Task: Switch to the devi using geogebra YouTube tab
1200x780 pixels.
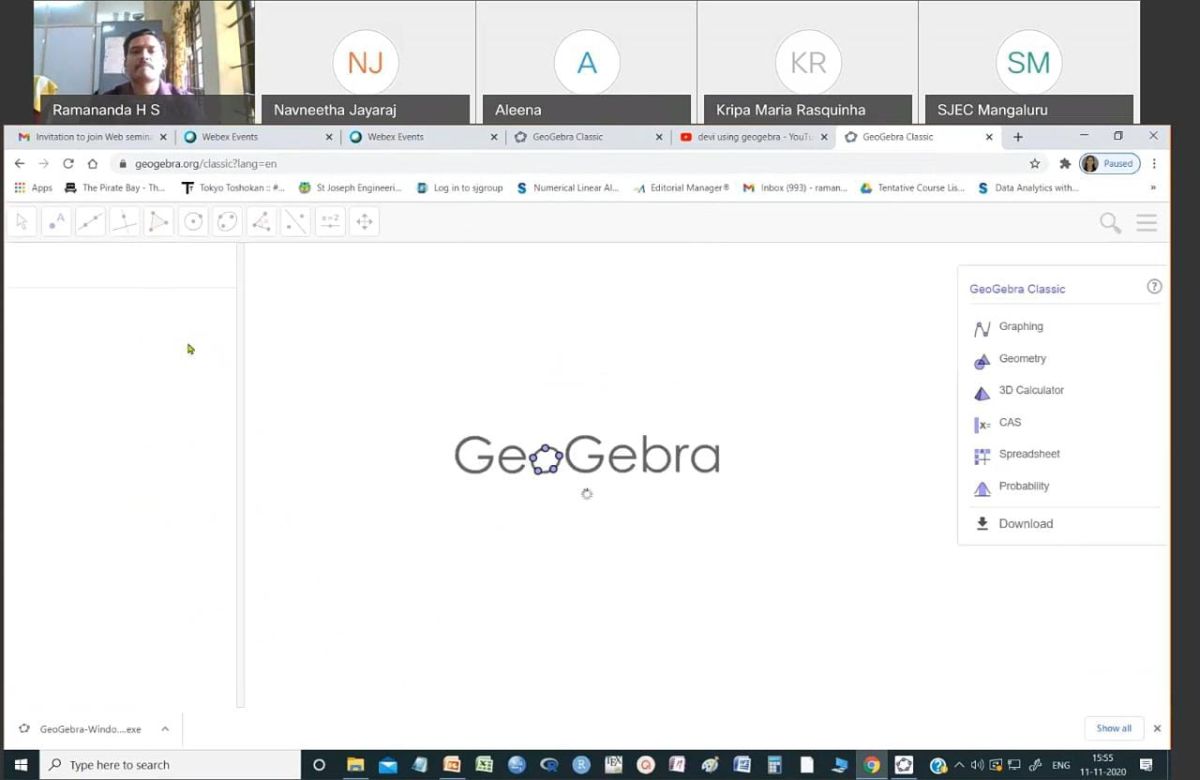Action: 752,137
